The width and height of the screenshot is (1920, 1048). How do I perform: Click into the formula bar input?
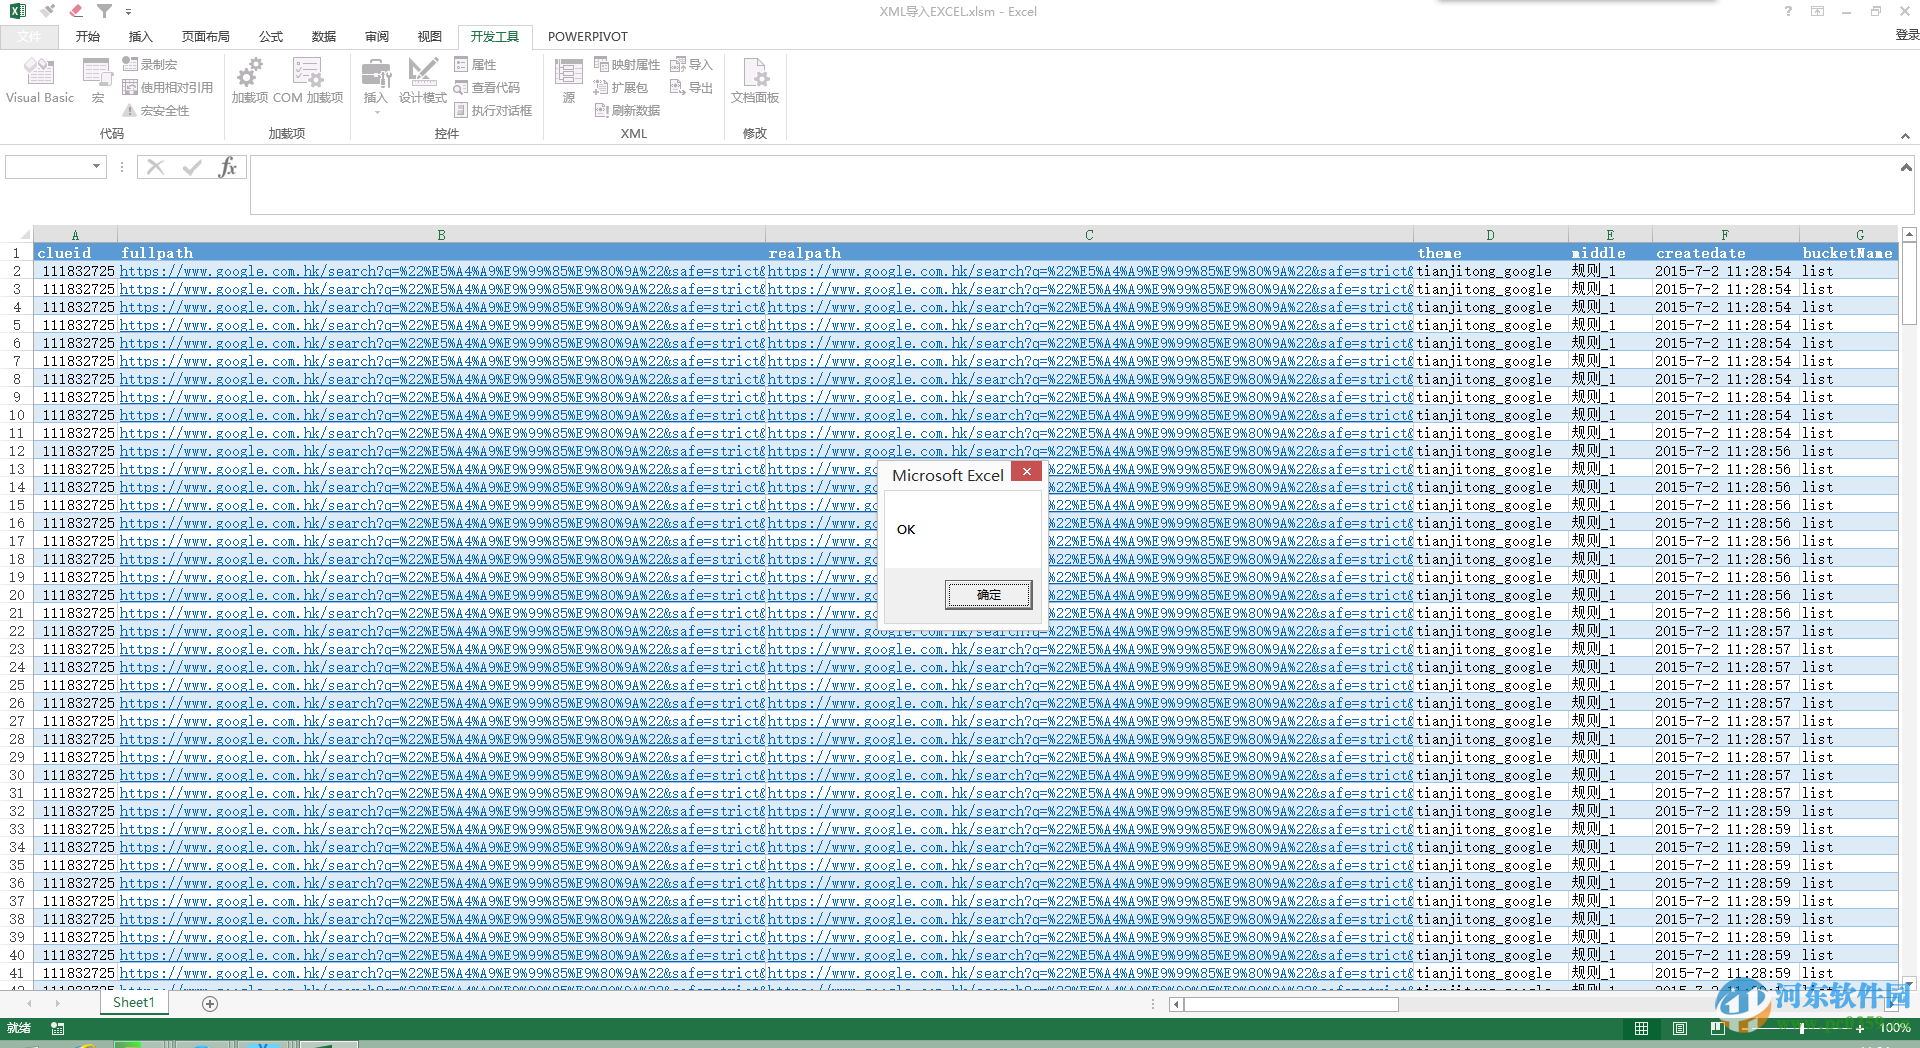pos(1073,185)
